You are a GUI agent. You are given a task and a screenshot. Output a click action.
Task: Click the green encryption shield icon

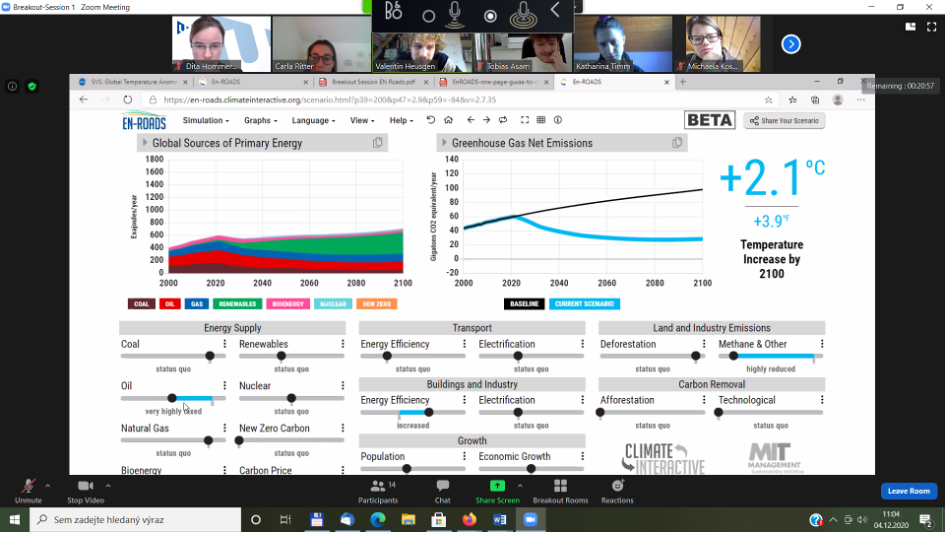tap(32, 86)
